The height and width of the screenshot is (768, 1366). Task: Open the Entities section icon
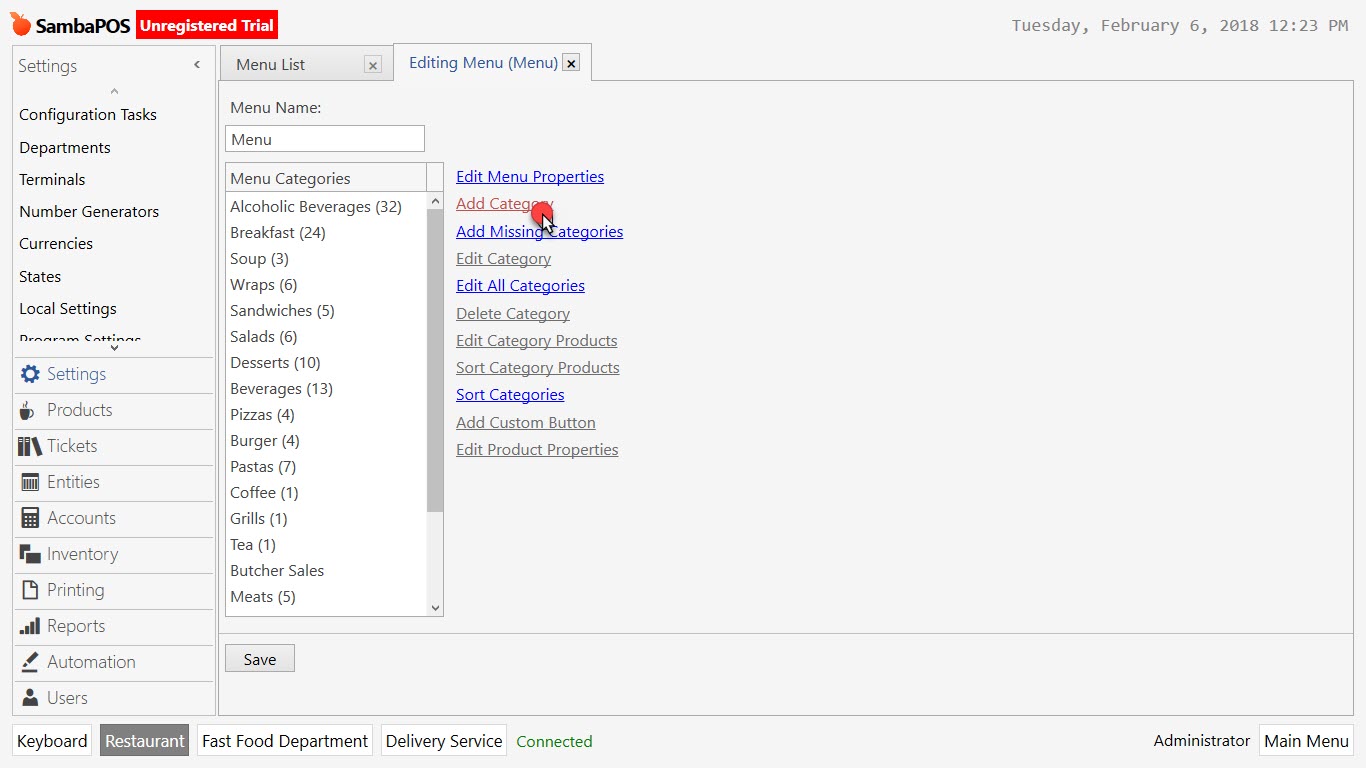tap(29, 483)
